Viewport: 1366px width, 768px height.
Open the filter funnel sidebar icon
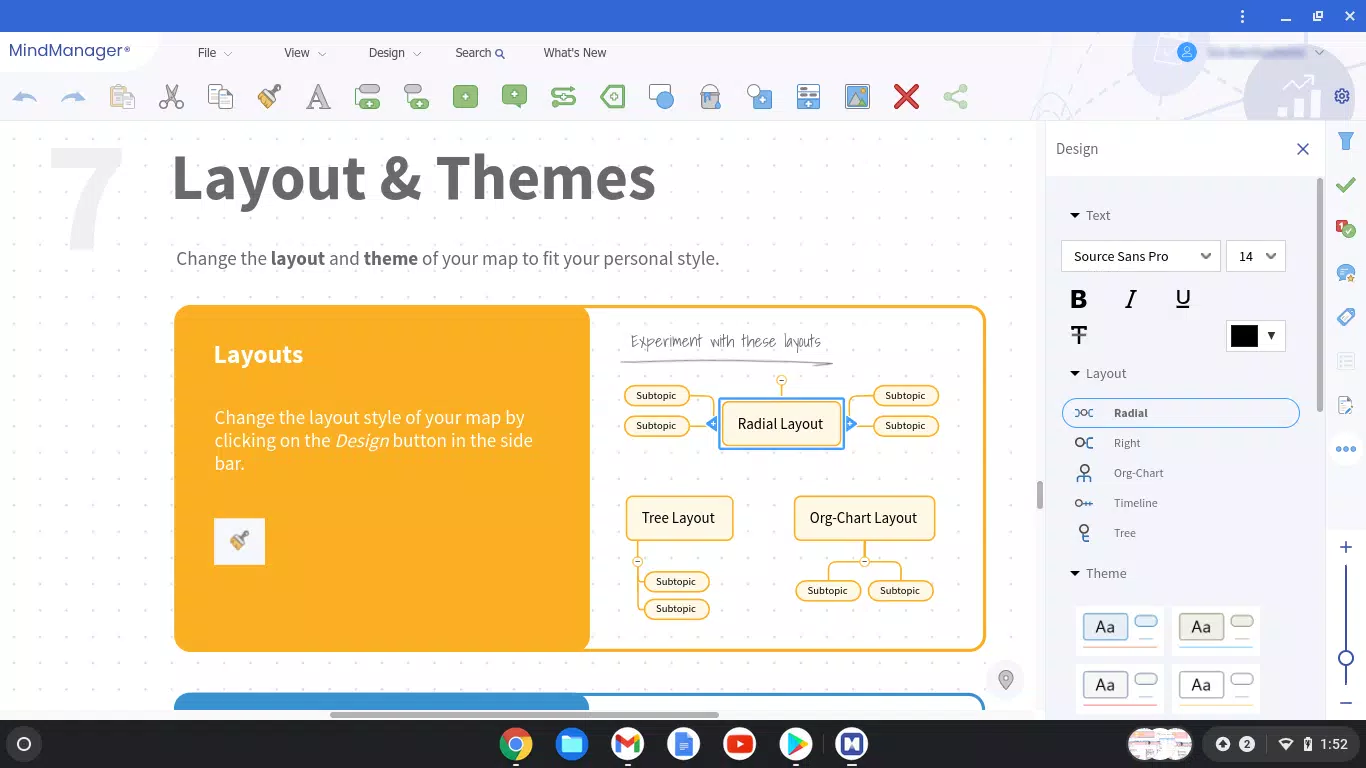[x=1345, y=142]
